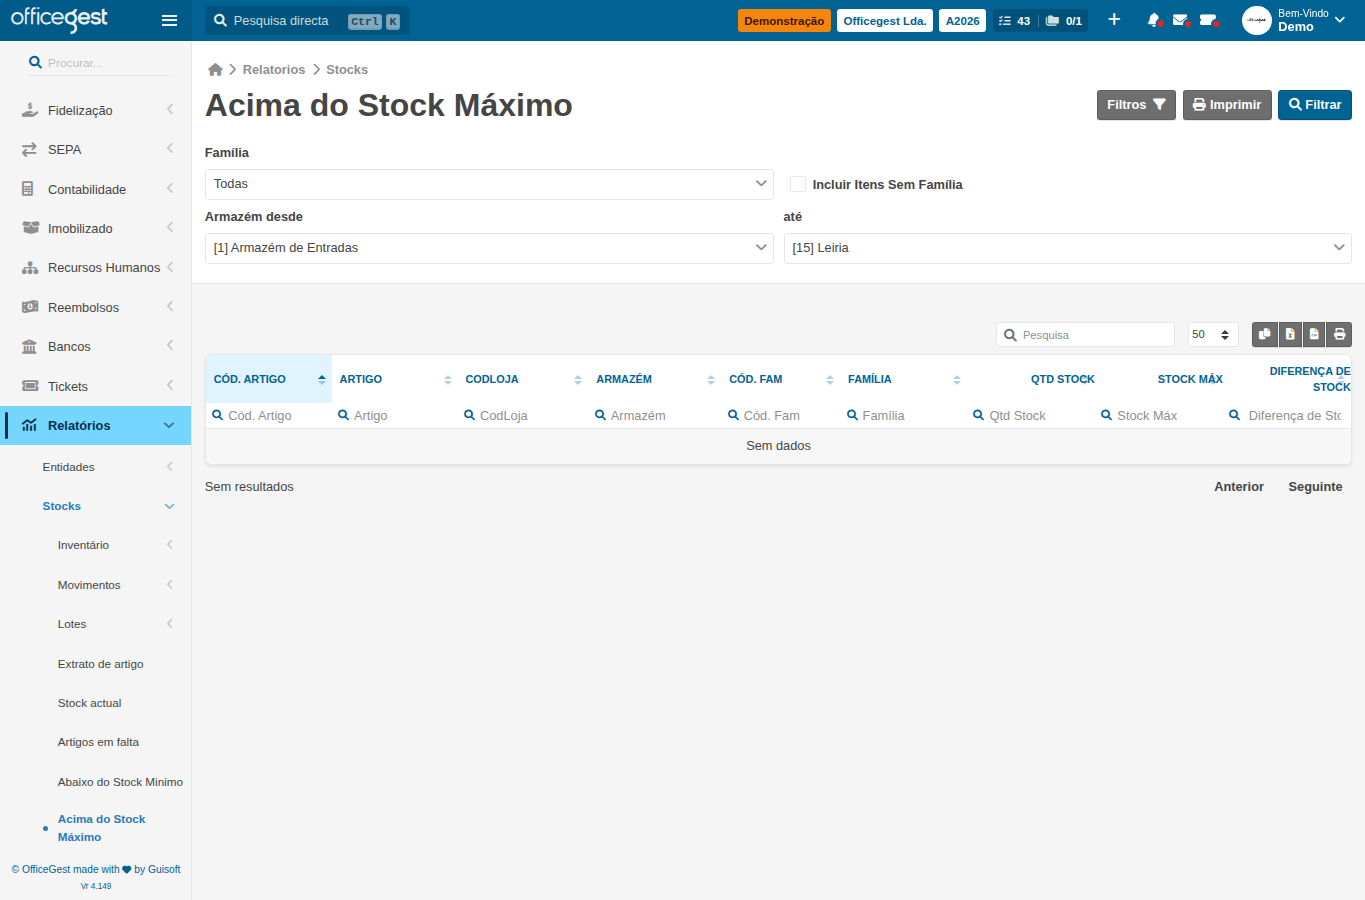Open the Armazém desde dropdown
This screenshot has width=1365, height=900.
point(489,248)
